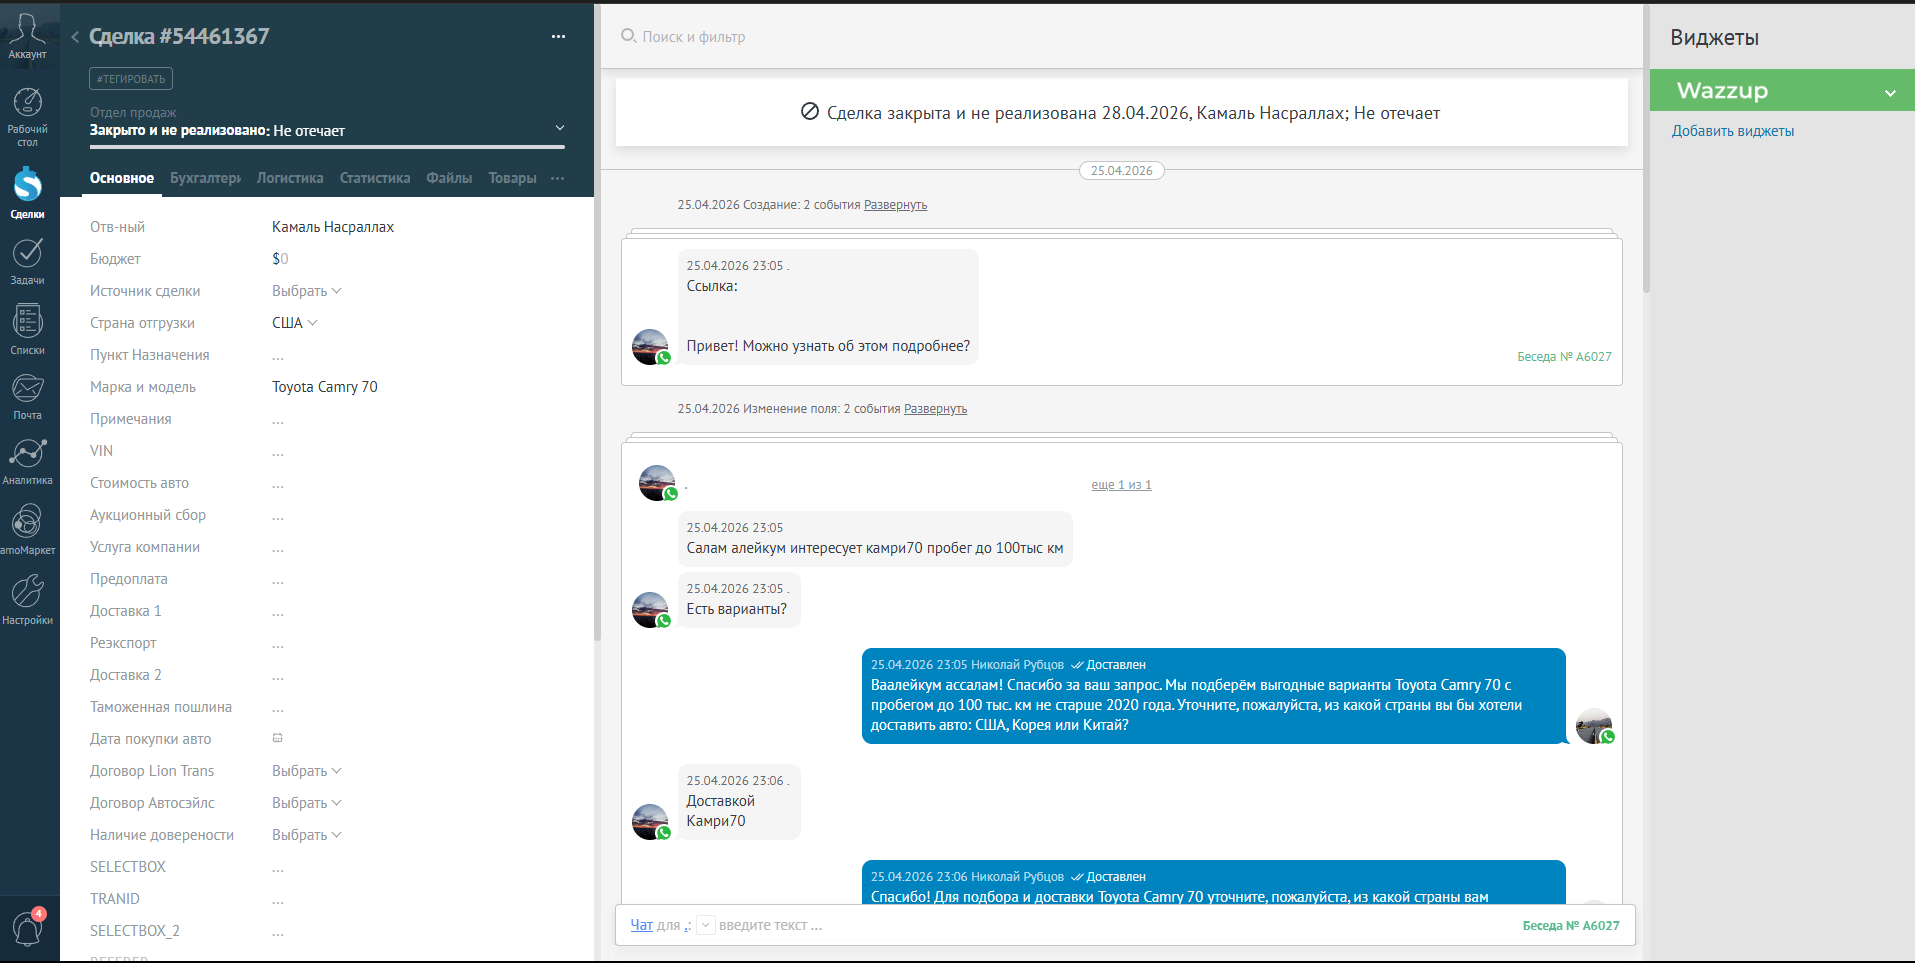This screenshot has width=1915, height=963.
Task: Open the Задачи tasks section
Action: coord(27,261)
